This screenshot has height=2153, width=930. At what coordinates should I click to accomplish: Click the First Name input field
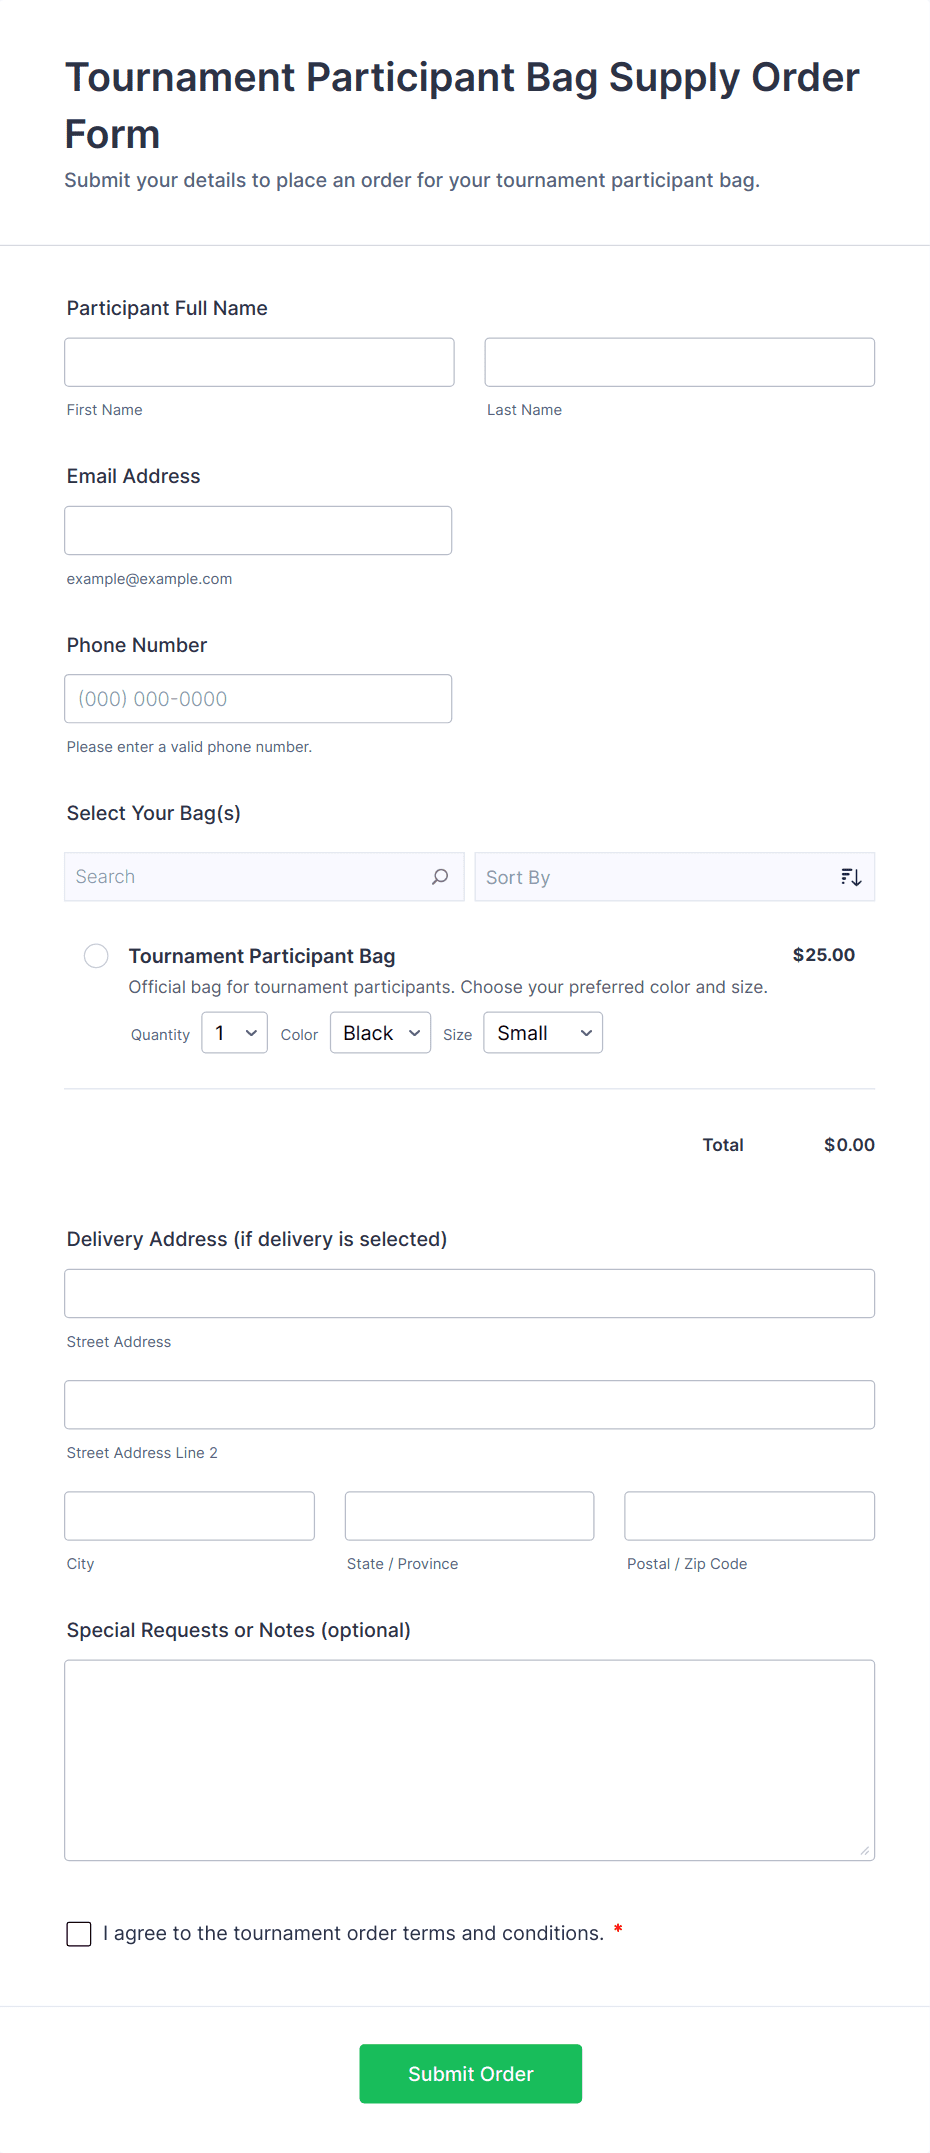coord(259,362)
